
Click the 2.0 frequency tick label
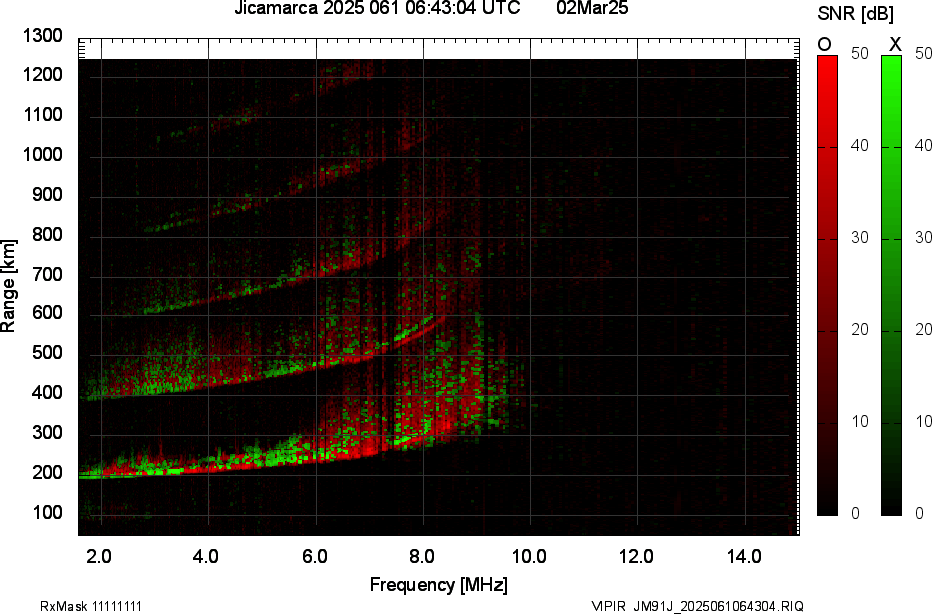point(99,557)
